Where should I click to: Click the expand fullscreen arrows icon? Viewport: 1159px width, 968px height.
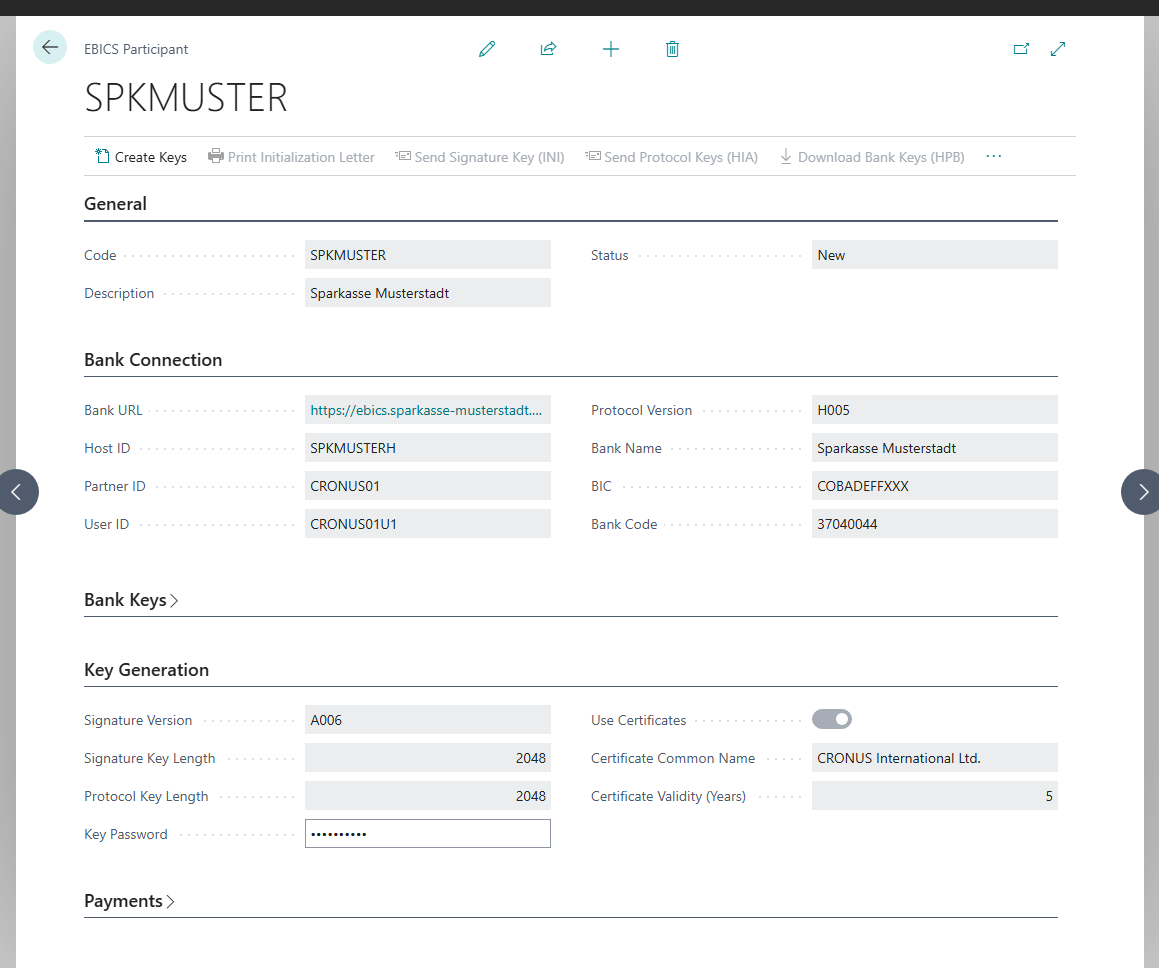[1058, 49]
